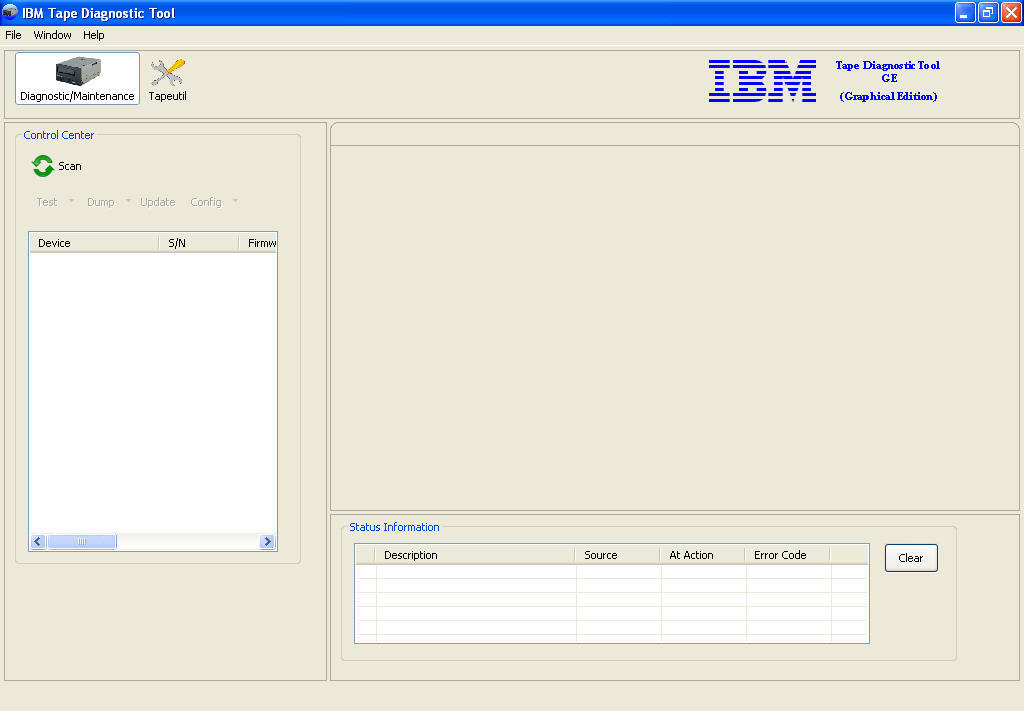Click the Update action
Screen dimensions: 1024x711
(x=157, y=202)
